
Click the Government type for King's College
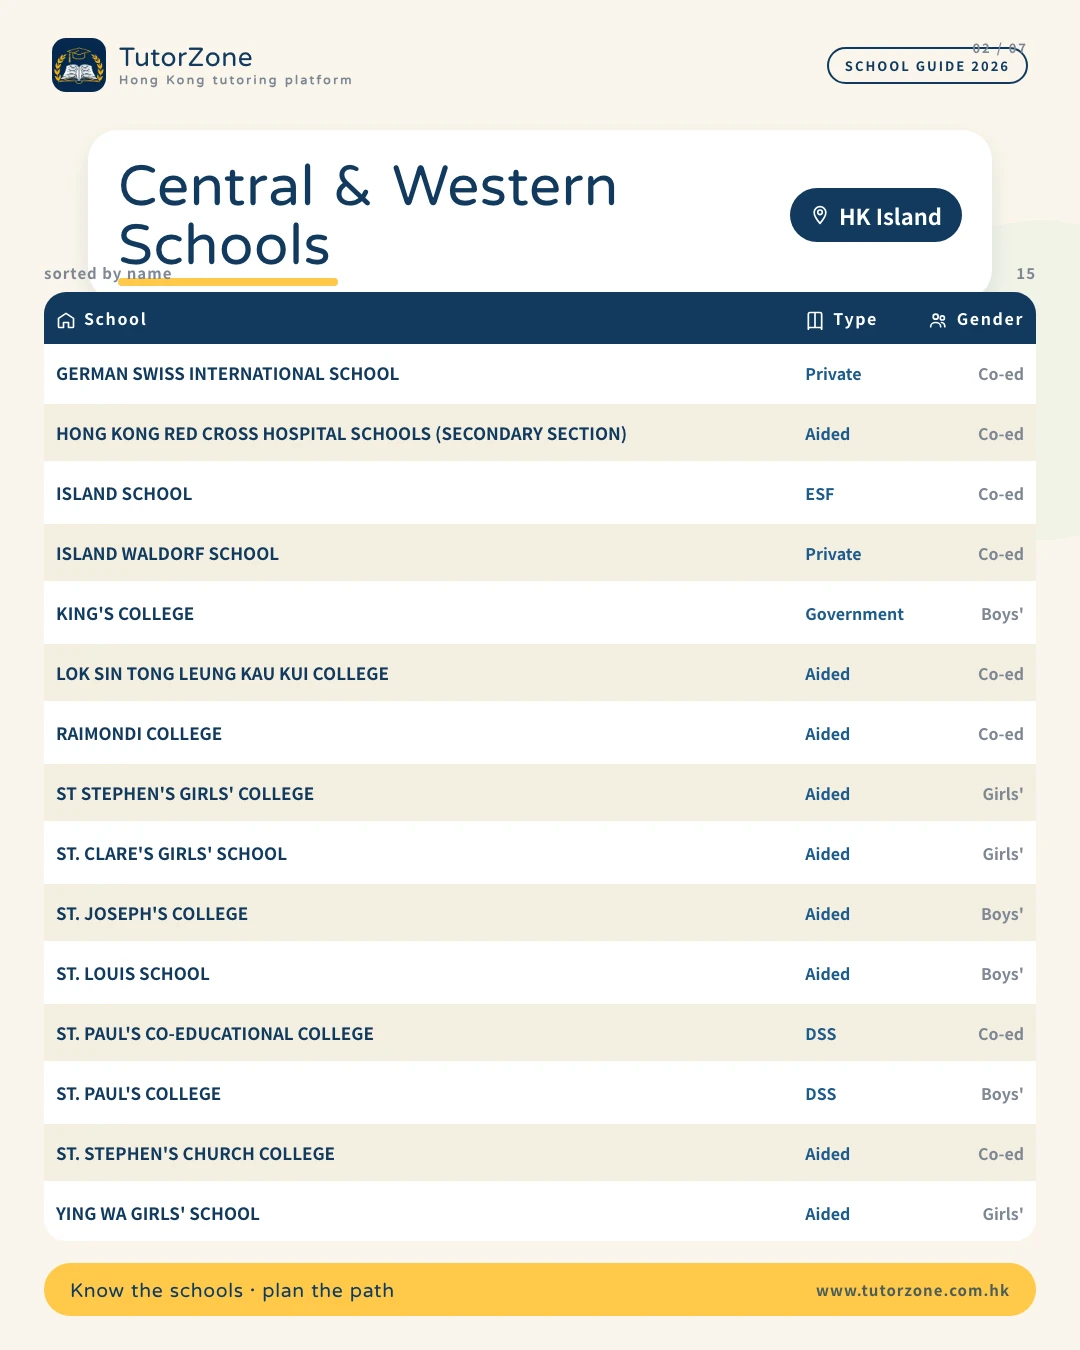854,614
